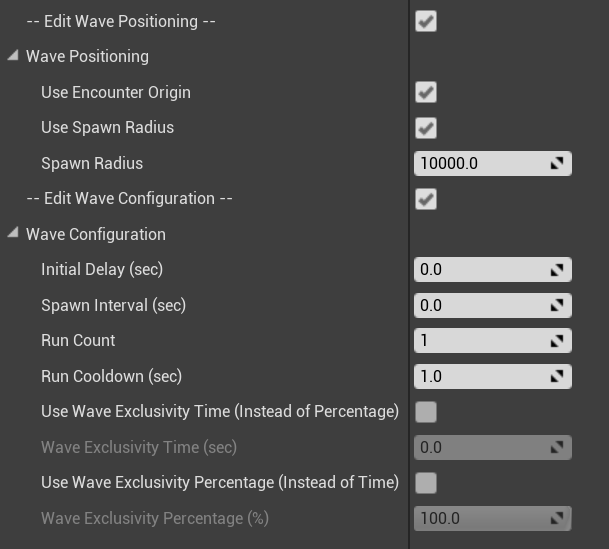Click the Run Count field arrow icon
Viewport: 609px width, 549px height.
pos(557,341)
